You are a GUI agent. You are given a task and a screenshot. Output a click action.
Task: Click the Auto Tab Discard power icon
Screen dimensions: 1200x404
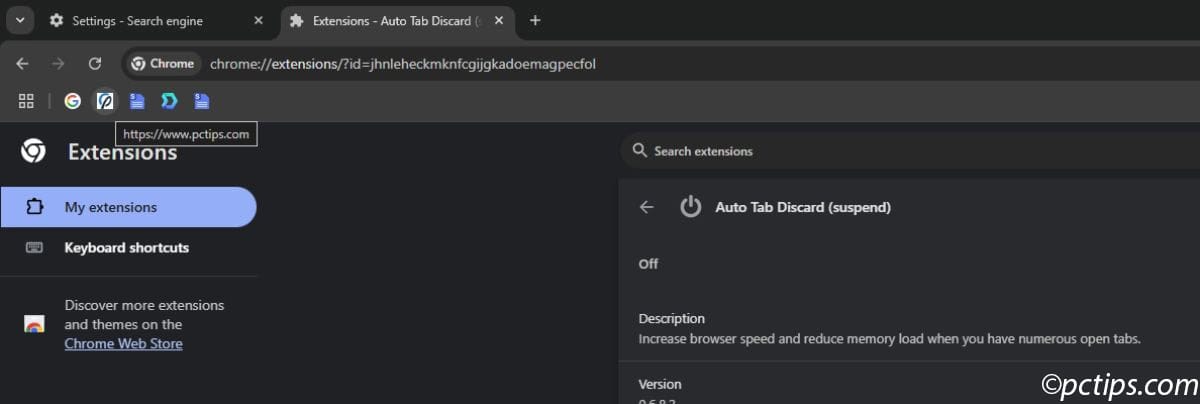[x=690, y=207]
